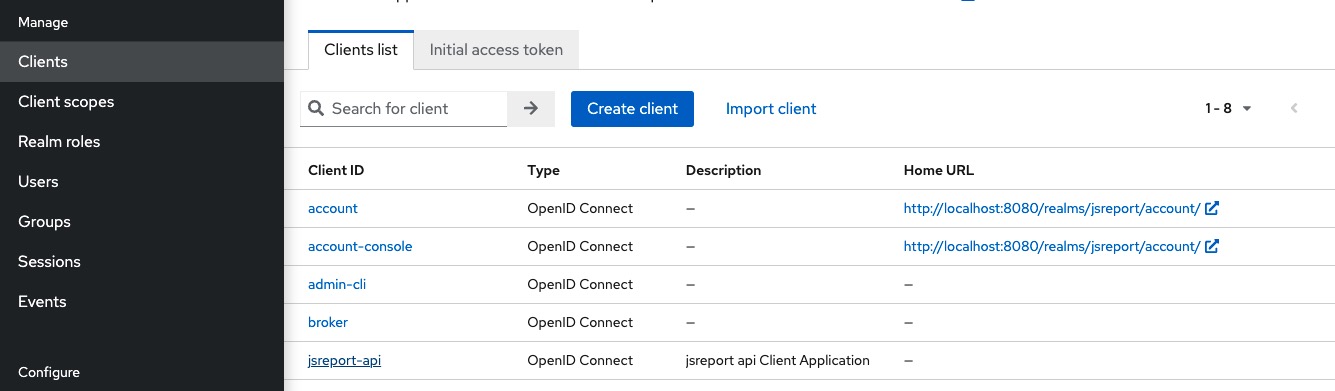Go to previous page chevron
1335x391 pixels.
(1294, 108)
